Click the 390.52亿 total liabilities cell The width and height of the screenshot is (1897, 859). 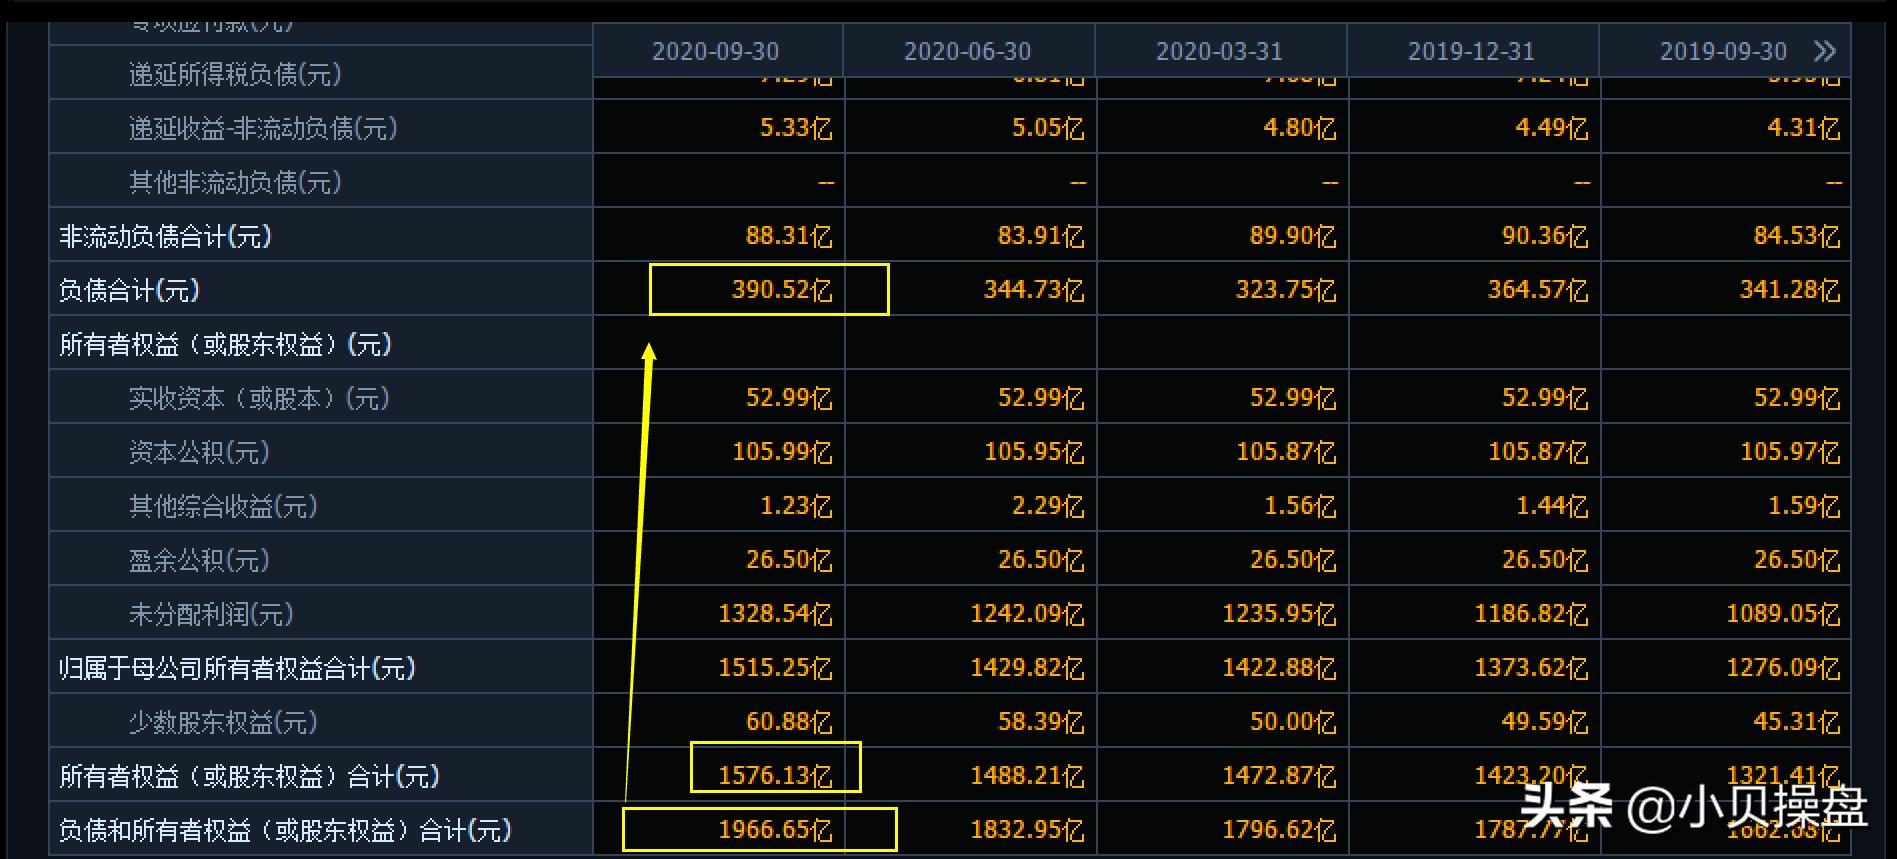pyautogui.click(x=782, y=290)
